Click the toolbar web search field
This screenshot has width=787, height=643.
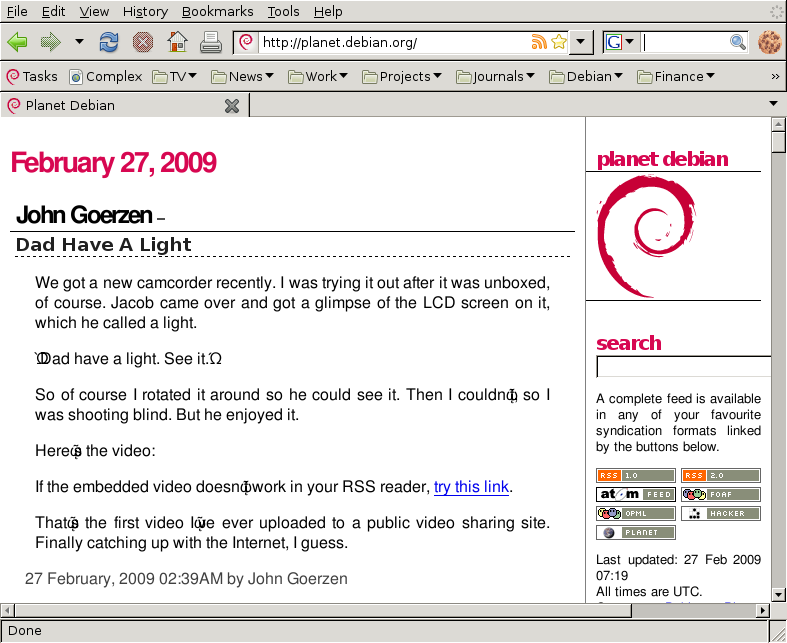coord(685,42)
